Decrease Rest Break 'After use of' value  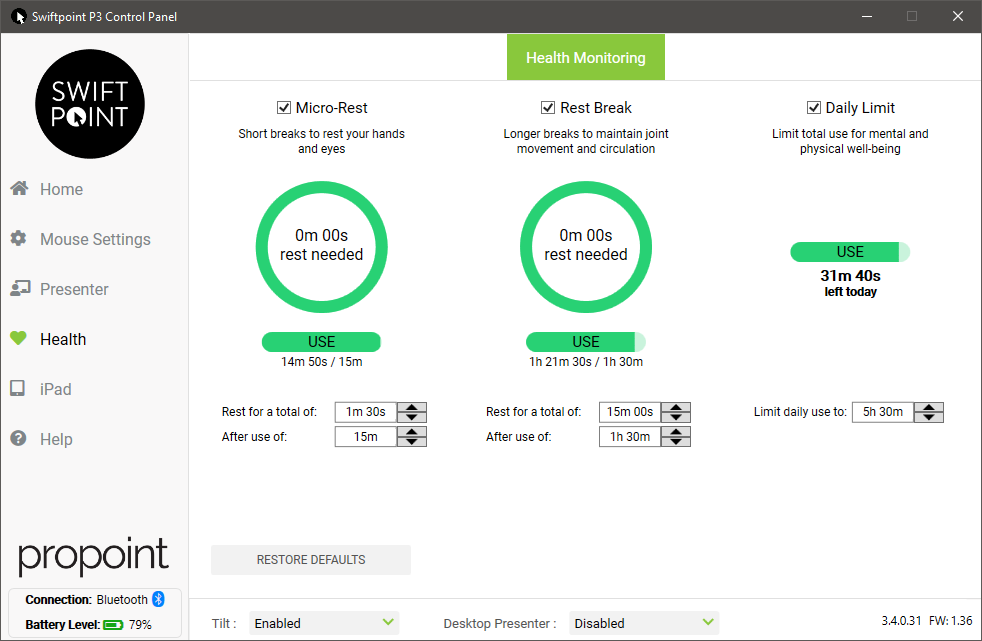click(676, 441)
